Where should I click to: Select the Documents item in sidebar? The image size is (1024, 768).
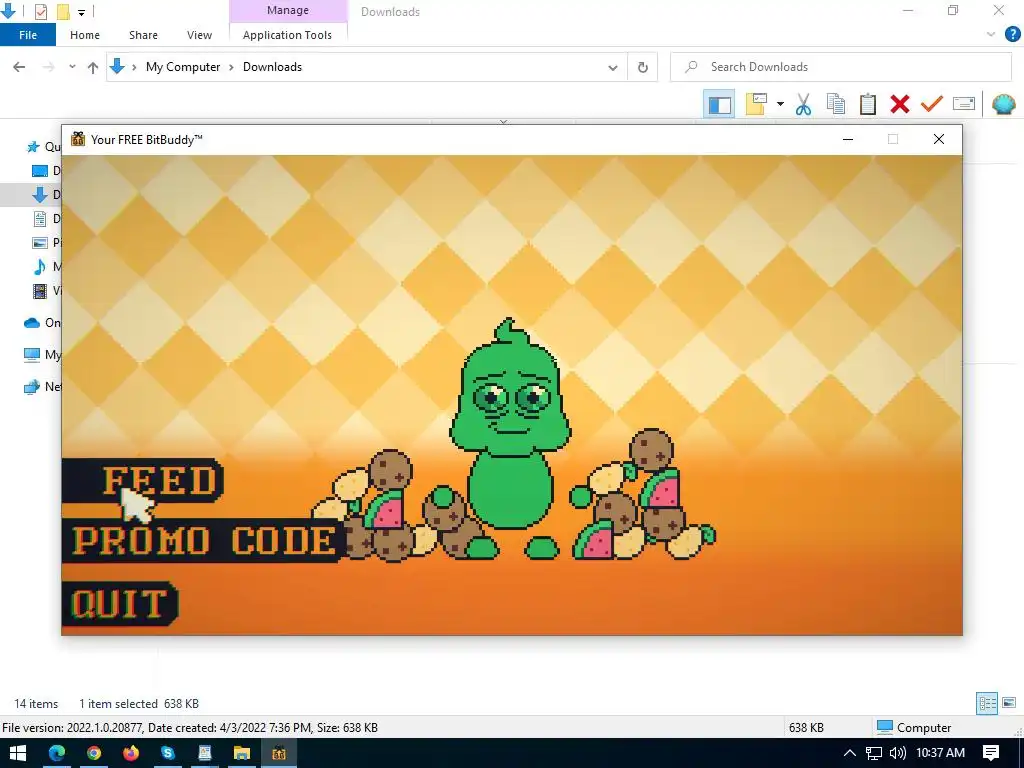40,219
